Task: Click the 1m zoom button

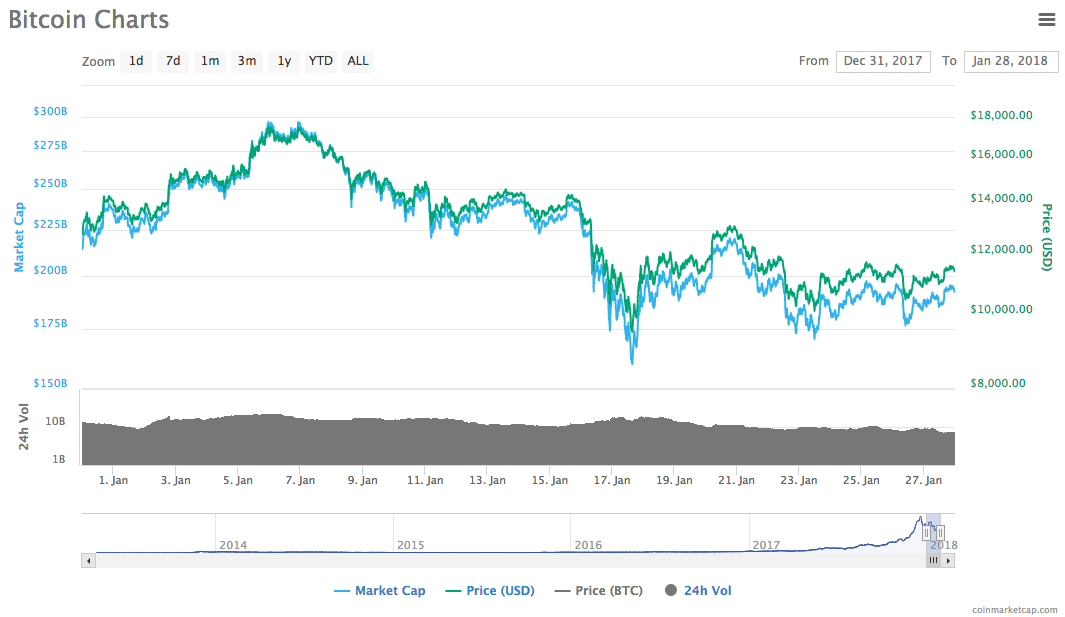Action: pos(209,61)
